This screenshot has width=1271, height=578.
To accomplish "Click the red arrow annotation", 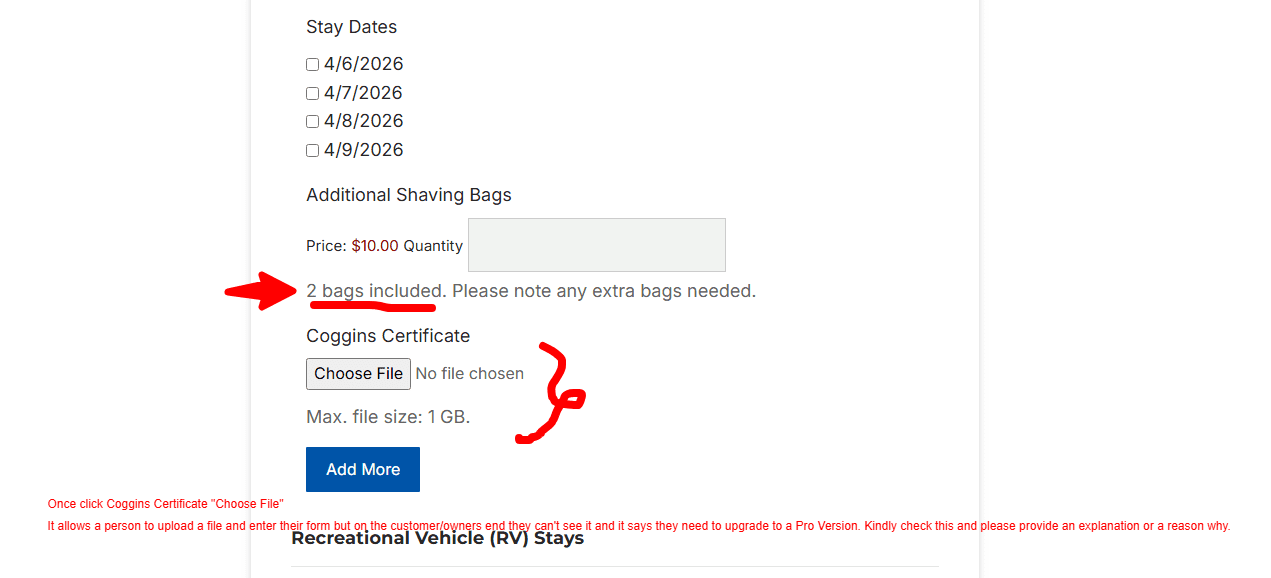I will [x=262, y=291].
